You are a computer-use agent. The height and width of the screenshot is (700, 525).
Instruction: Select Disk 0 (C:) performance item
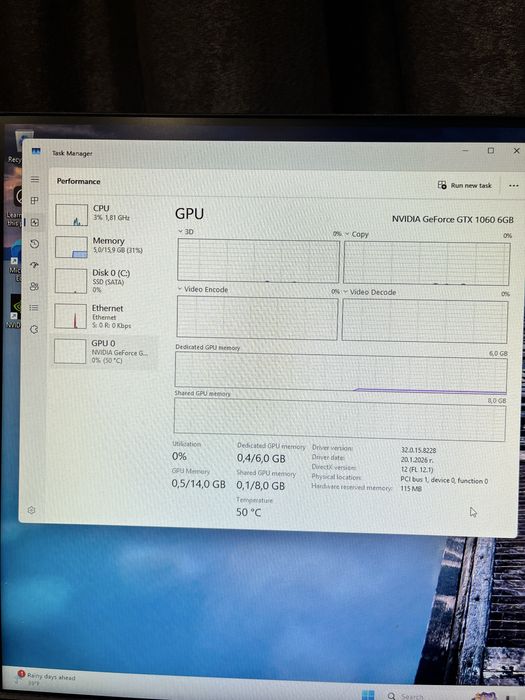(x=105, y=280)
